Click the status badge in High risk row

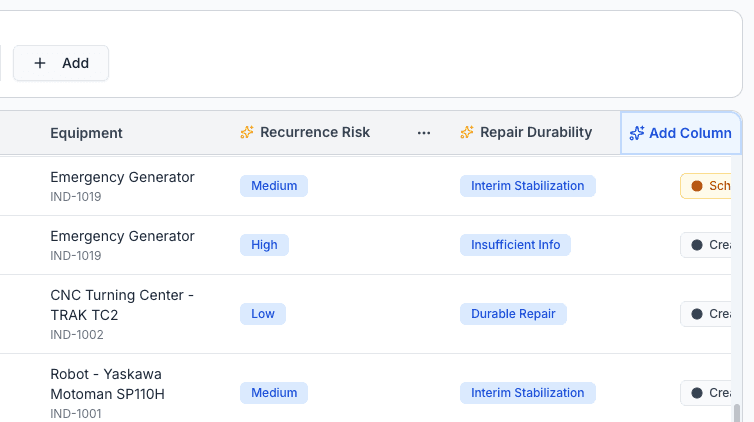[x=706, y=245]
